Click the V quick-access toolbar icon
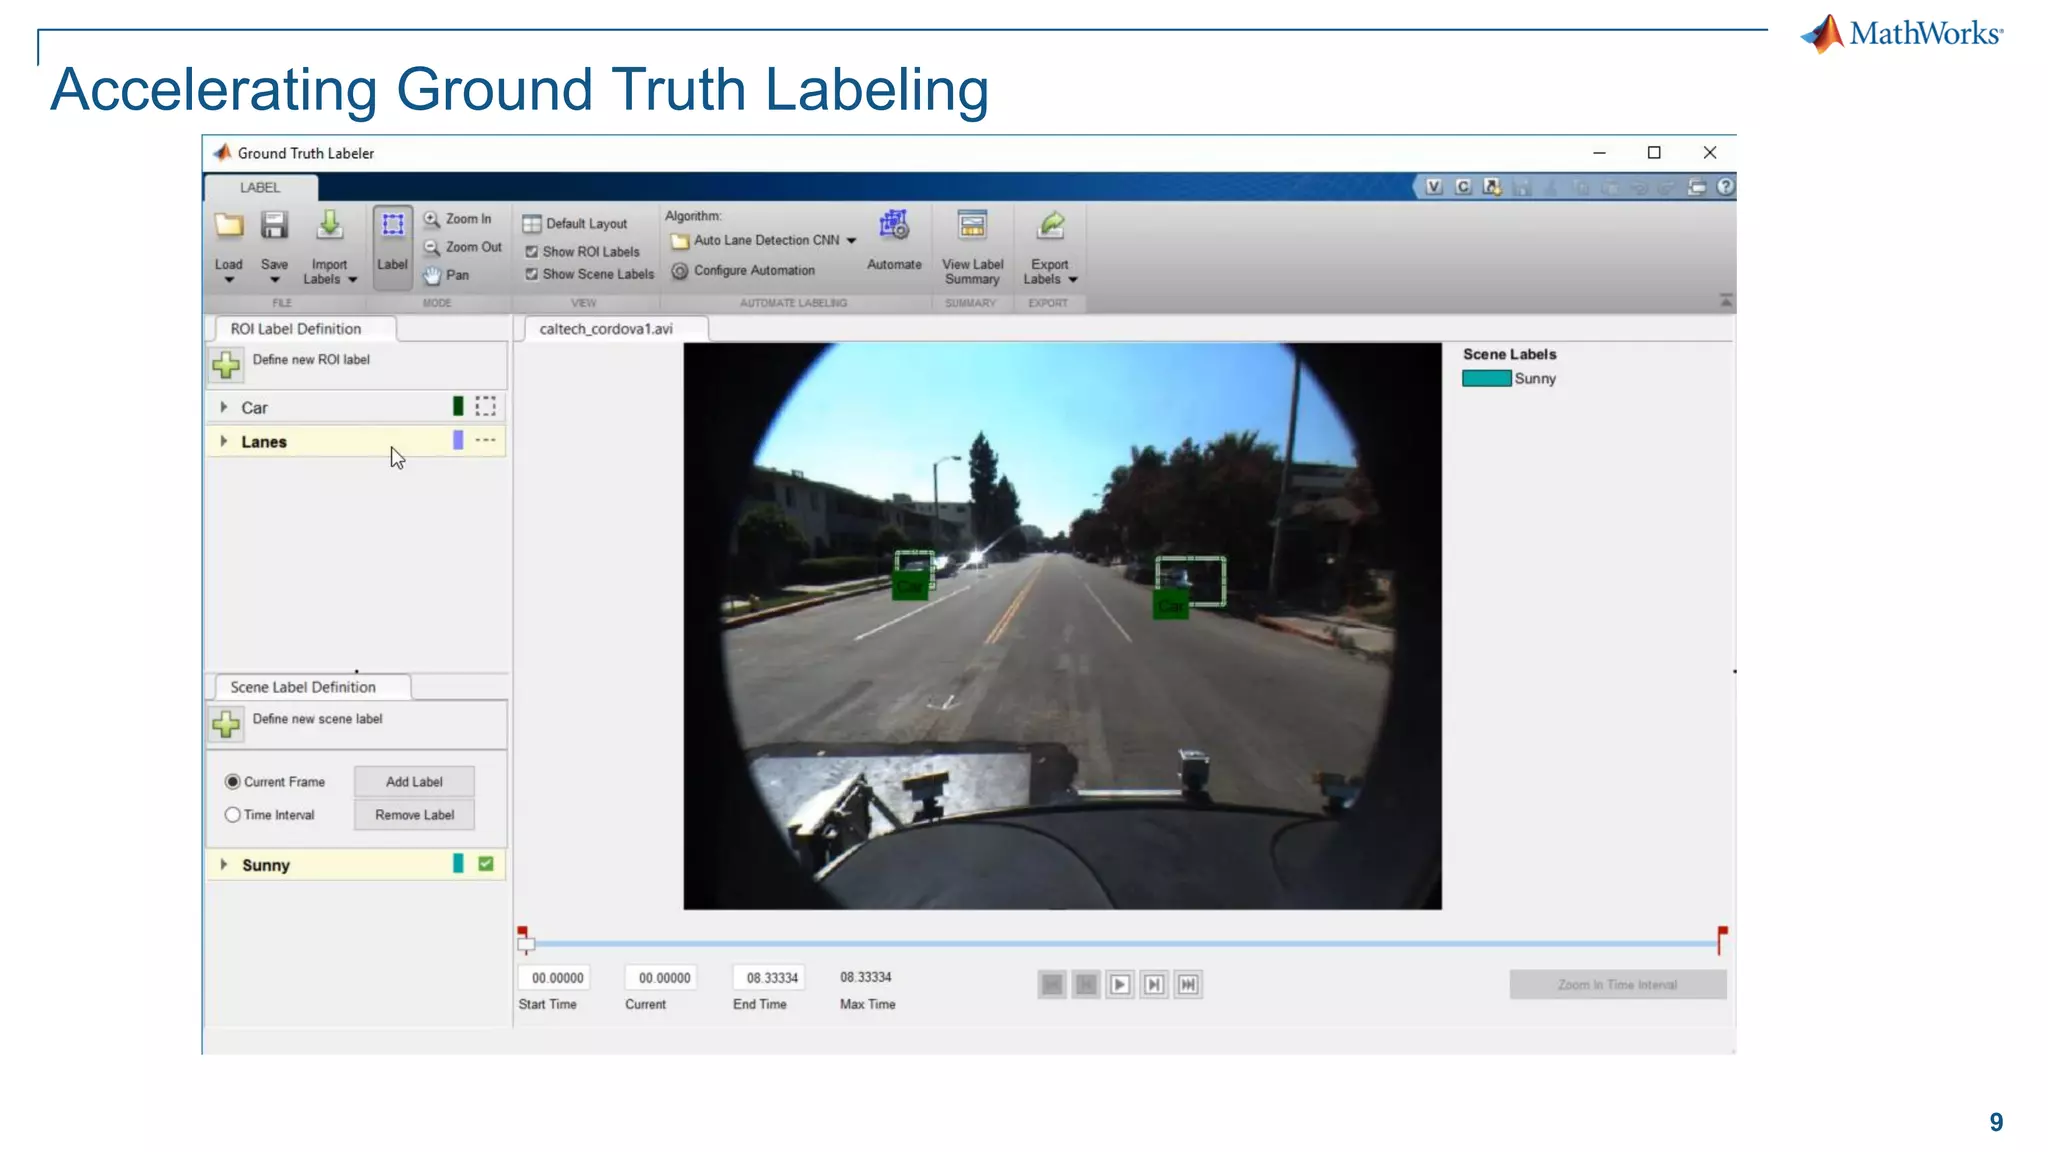This screenshot has width=2048, height=1152. click(1434, 187)
